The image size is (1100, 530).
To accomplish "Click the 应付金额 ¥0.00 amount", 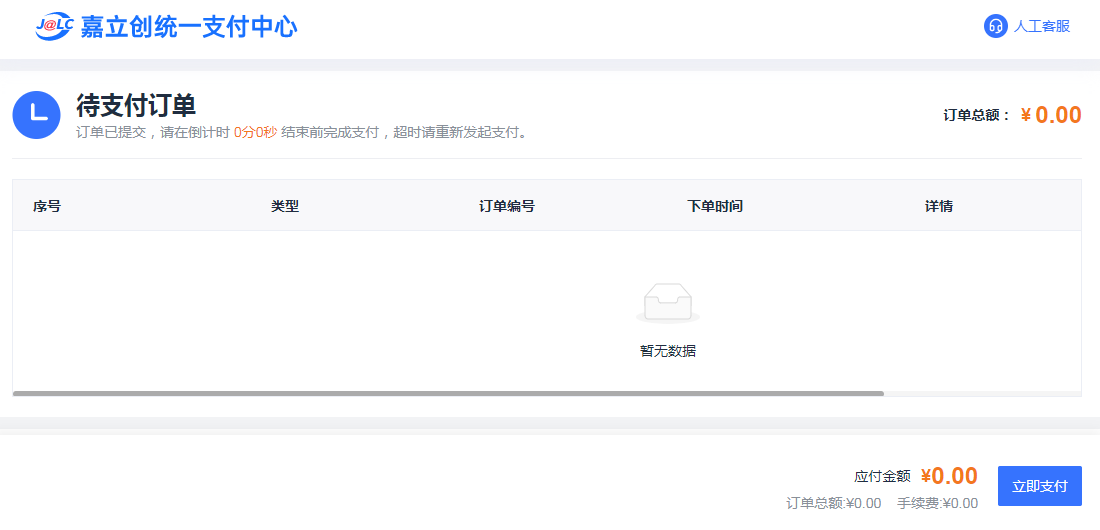I will [x=949, y=476].
